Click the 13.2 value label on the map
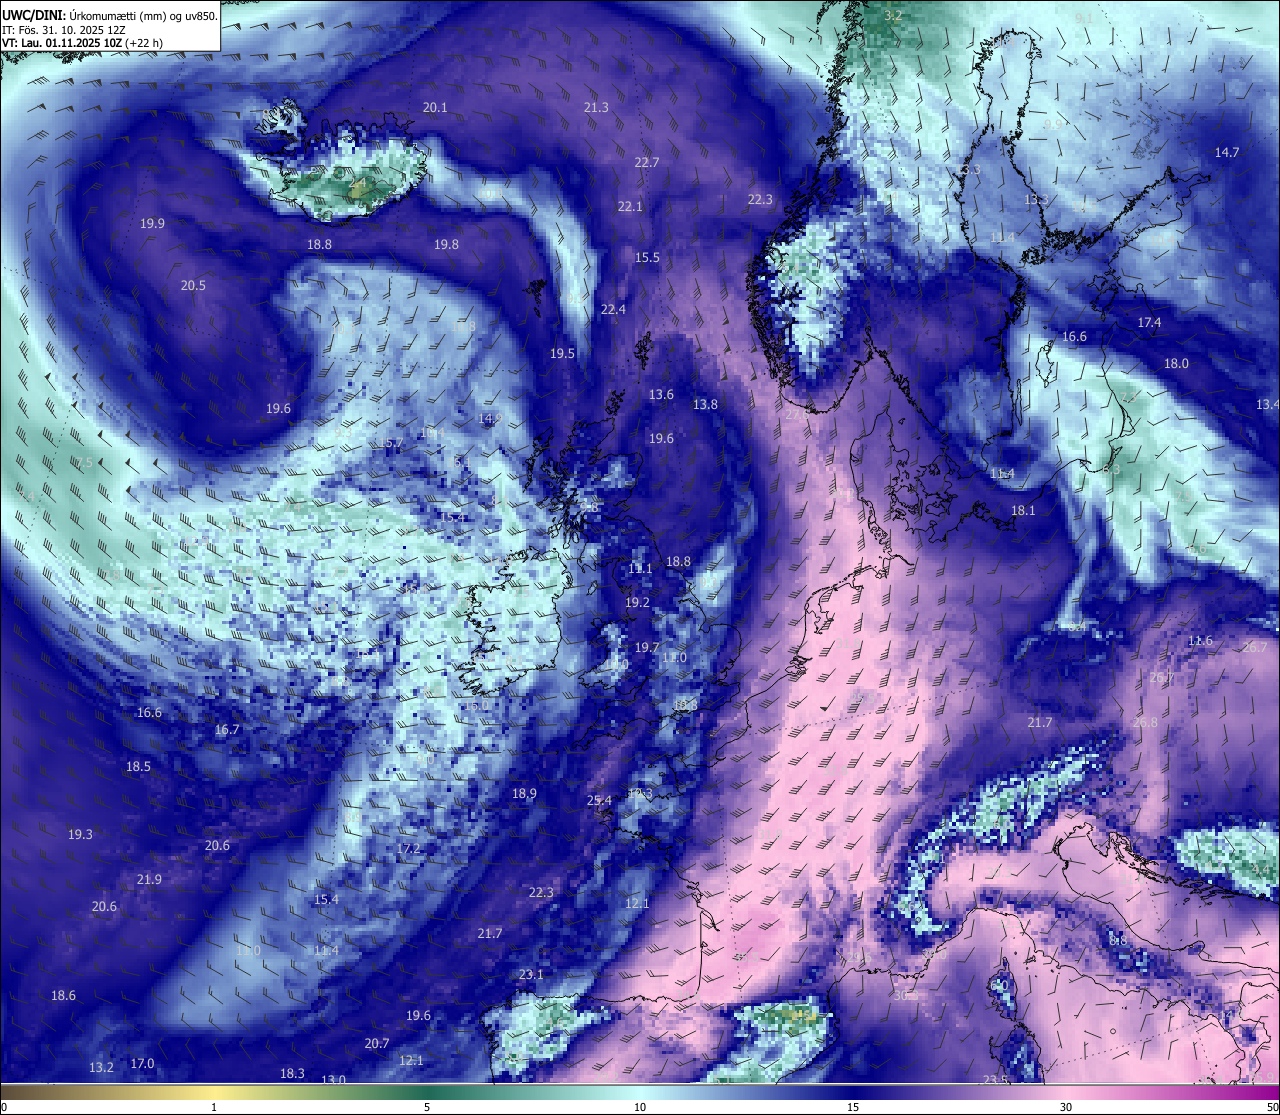 tap(101, 1067)
